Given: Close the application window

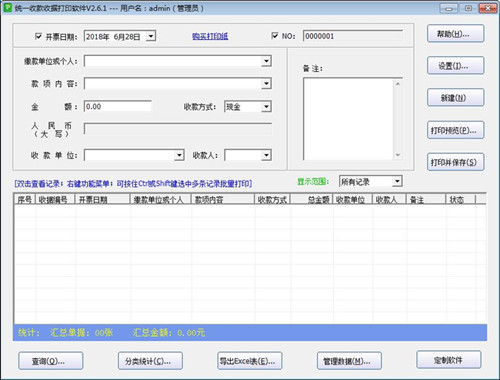Looking at the screenshot, I should pyautogui.click(x=488, y=8).
